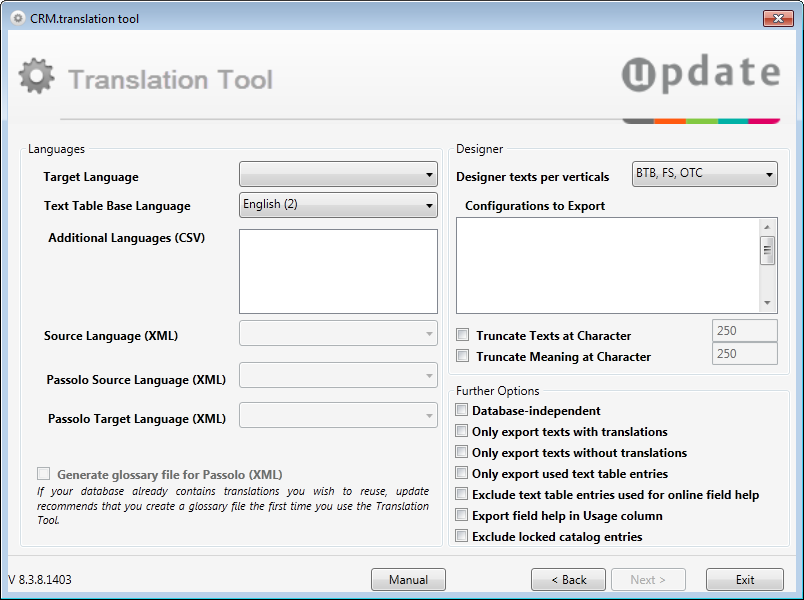
Task: Click the Manual button
Action: [408, 579]
